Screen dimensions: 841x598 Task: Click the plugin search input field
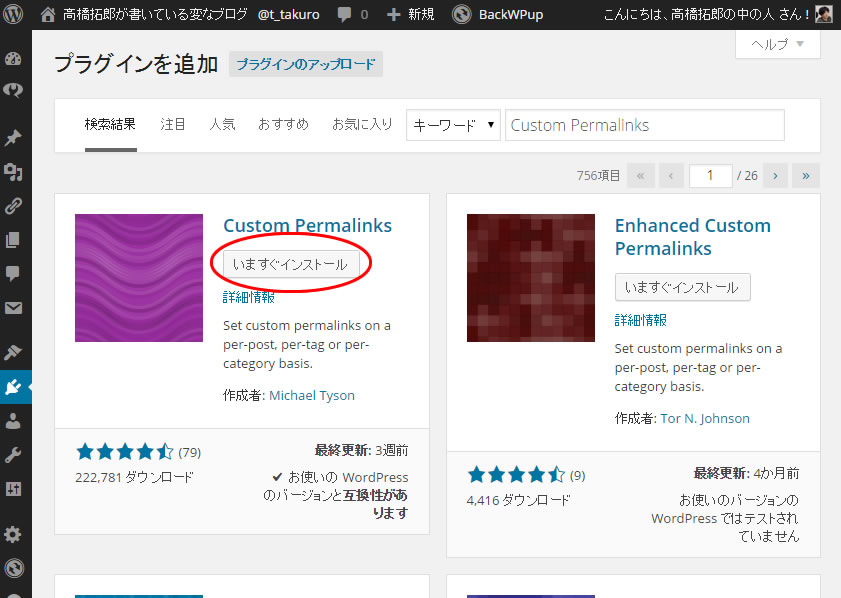tap(644, 125)
